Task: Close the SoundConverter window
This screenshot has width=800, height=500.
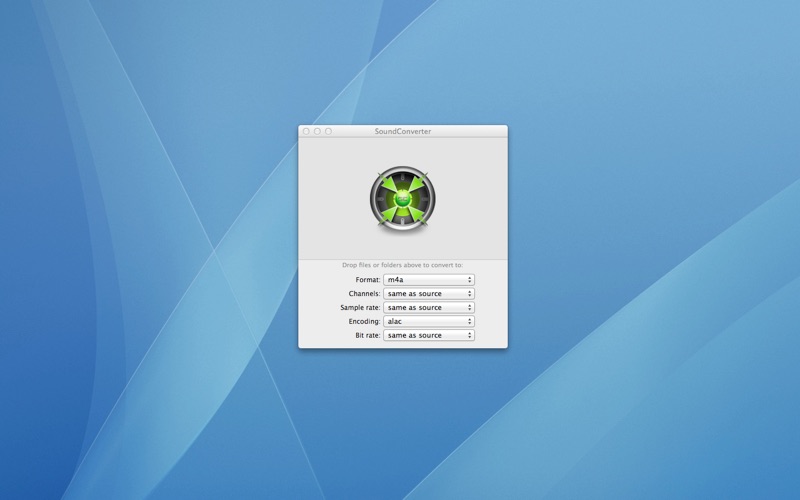Action: click(x=306, y=131)
